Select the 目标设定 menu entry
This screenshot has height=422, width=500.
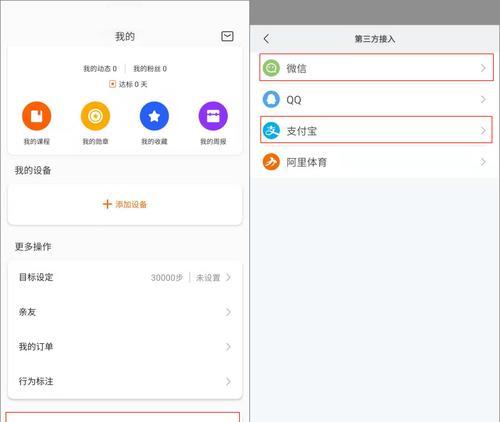click(125, 277)
